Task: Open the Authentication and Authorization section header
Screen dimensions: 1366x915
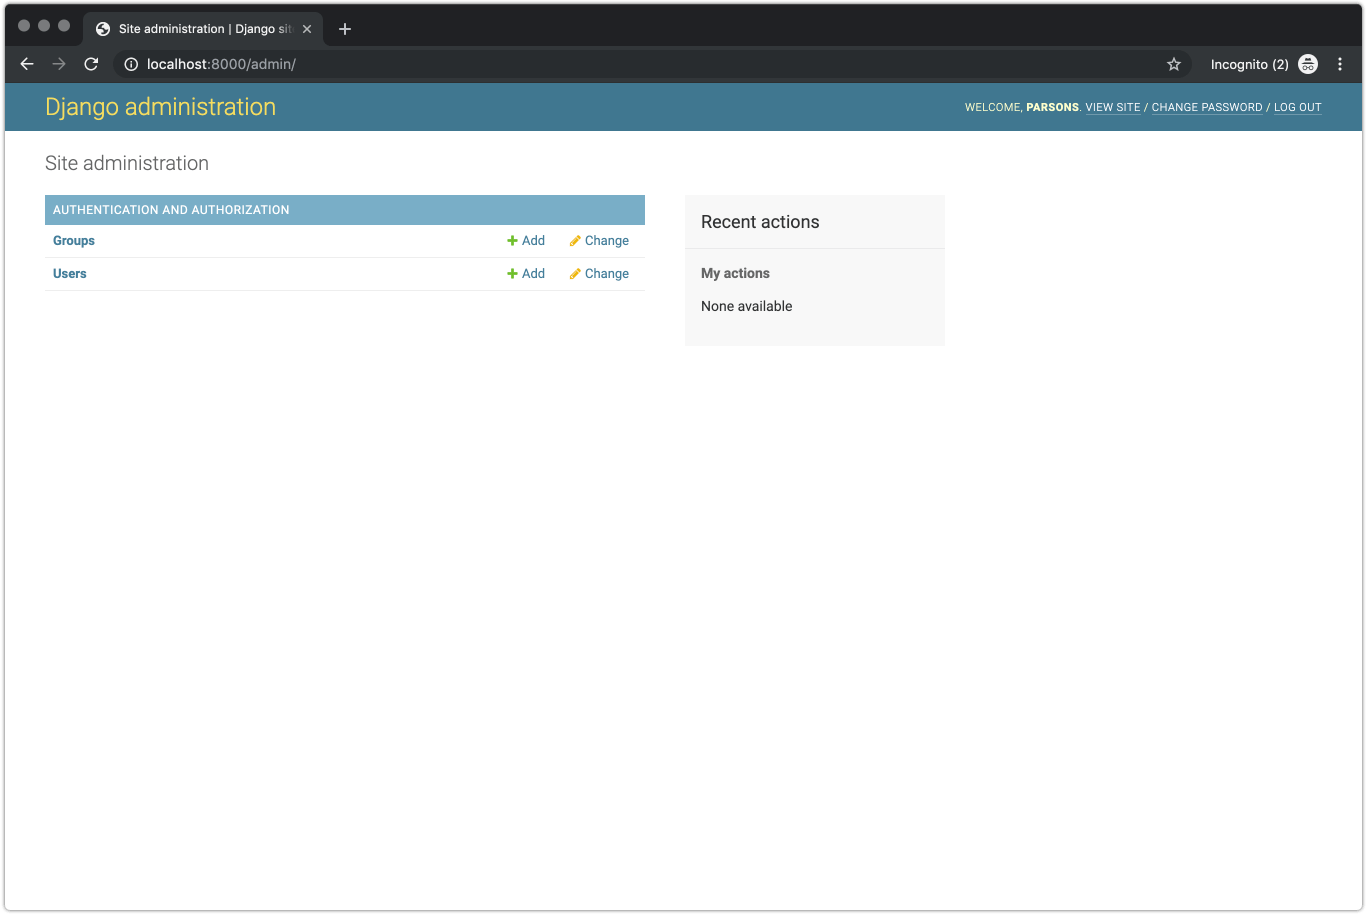Action: pyautogui.click(x=170, y=209)
